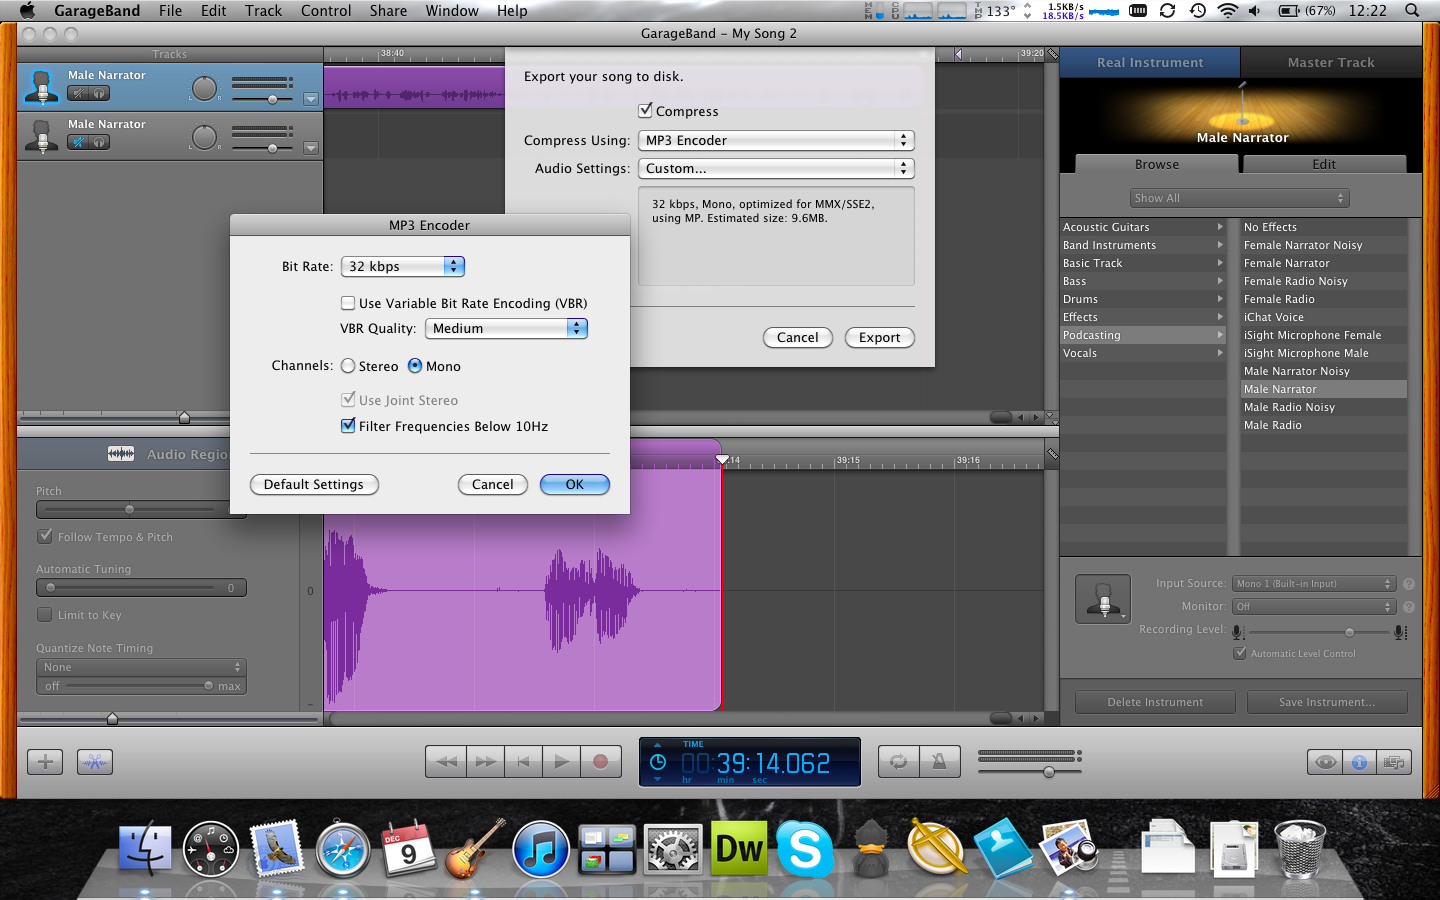Select the Browse tab in Track Info

pos(1157,164)
